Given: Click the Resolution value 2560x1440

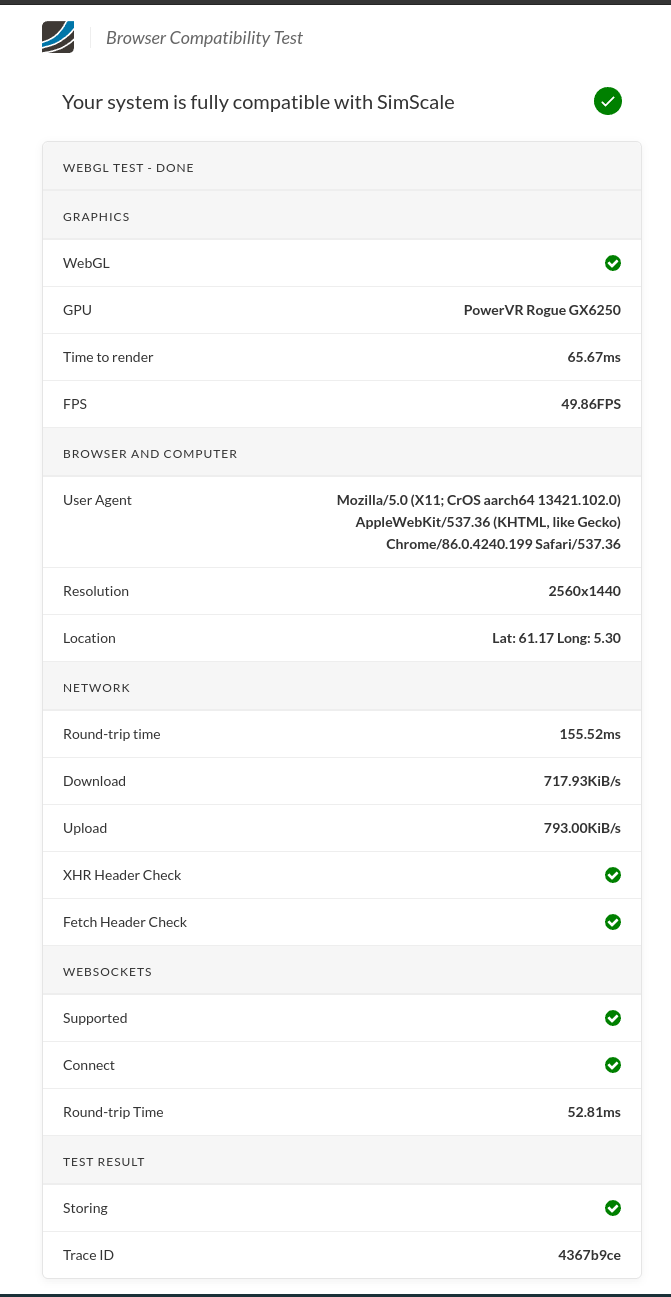Looking at the screenshot, I should 584,591.
